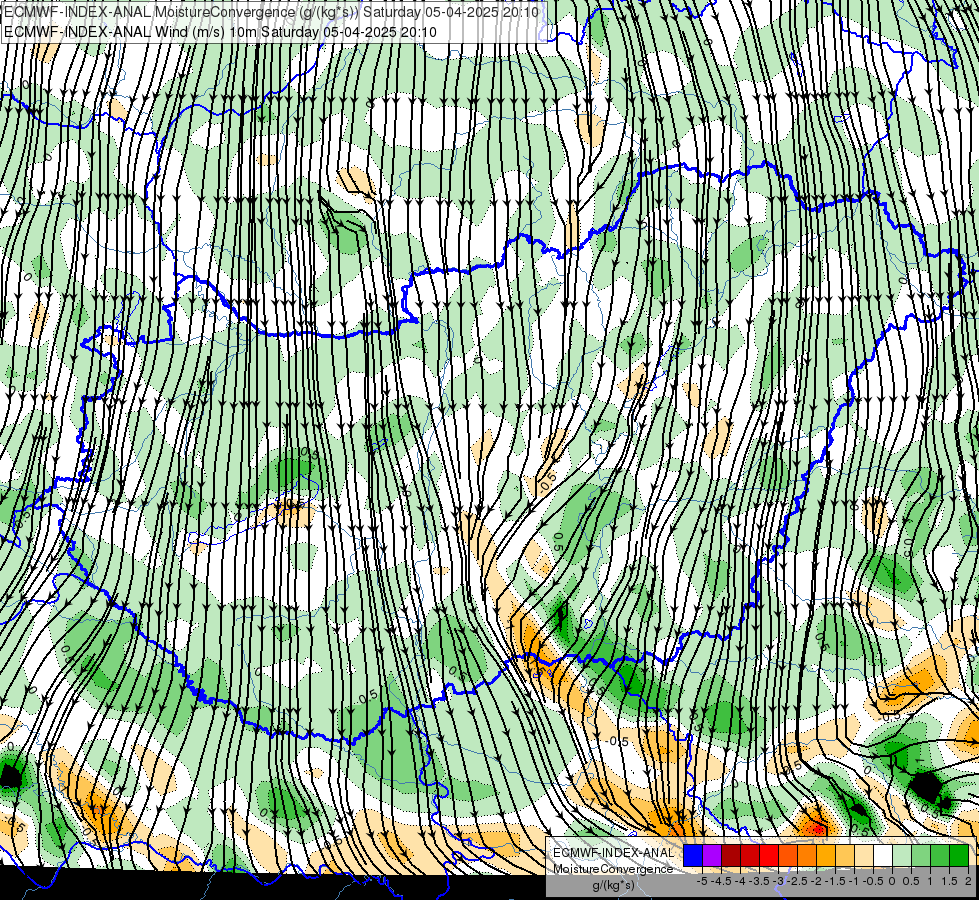Click the legend label MoistureConvergence

pyautogui.click(x=613, y=869)
